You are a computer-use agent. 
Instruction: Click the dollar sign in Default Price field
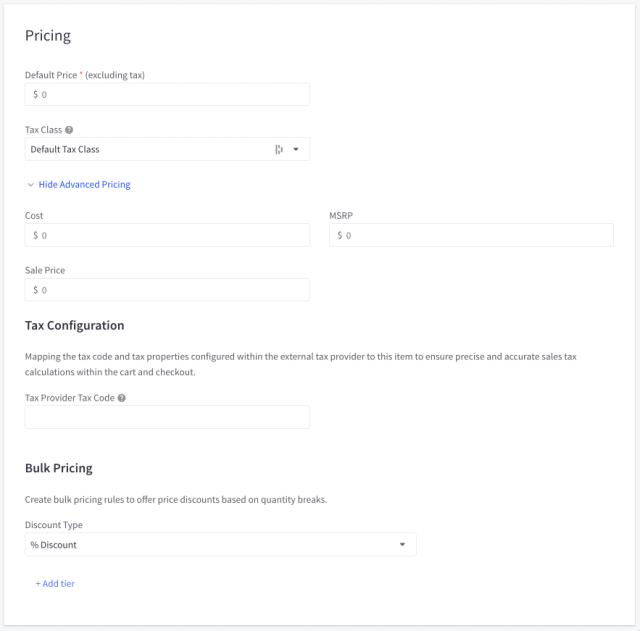(x=36, y=95)
